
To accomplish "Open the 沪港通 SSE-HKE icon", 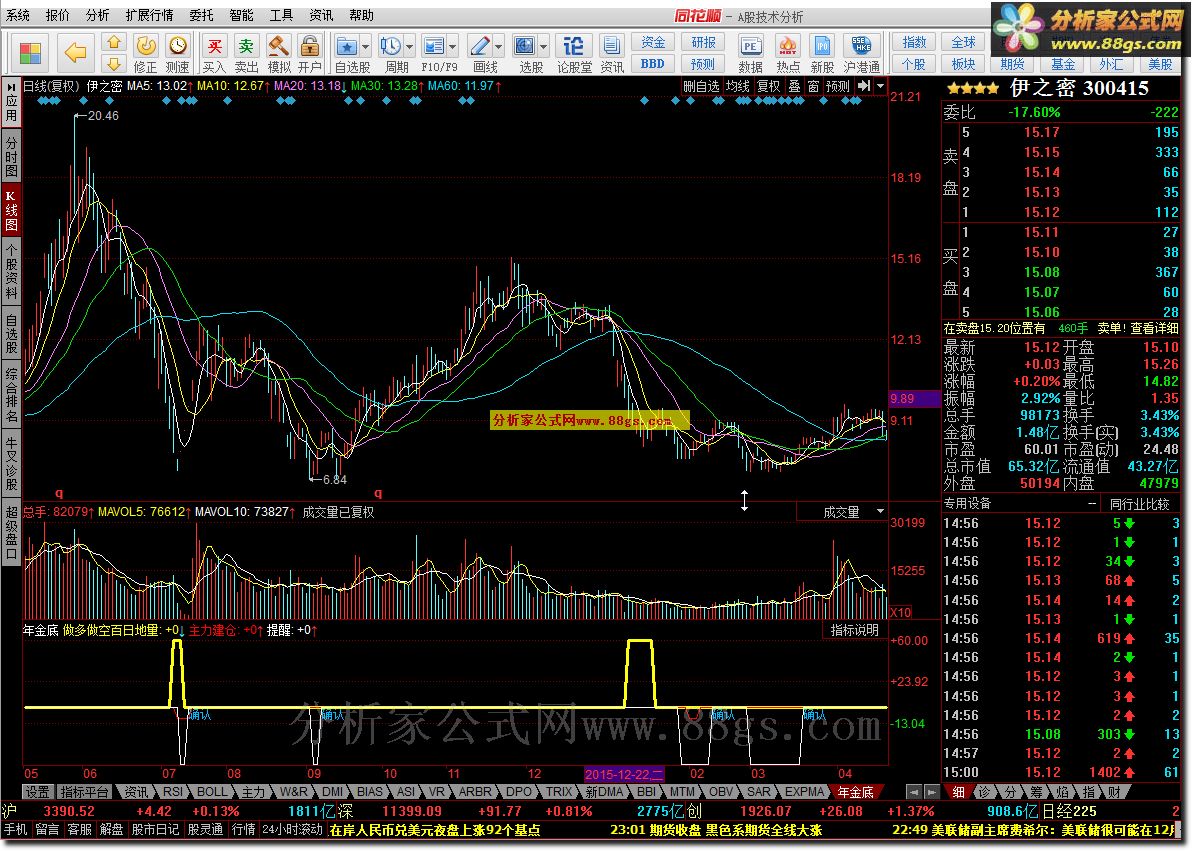I will 861,54.
